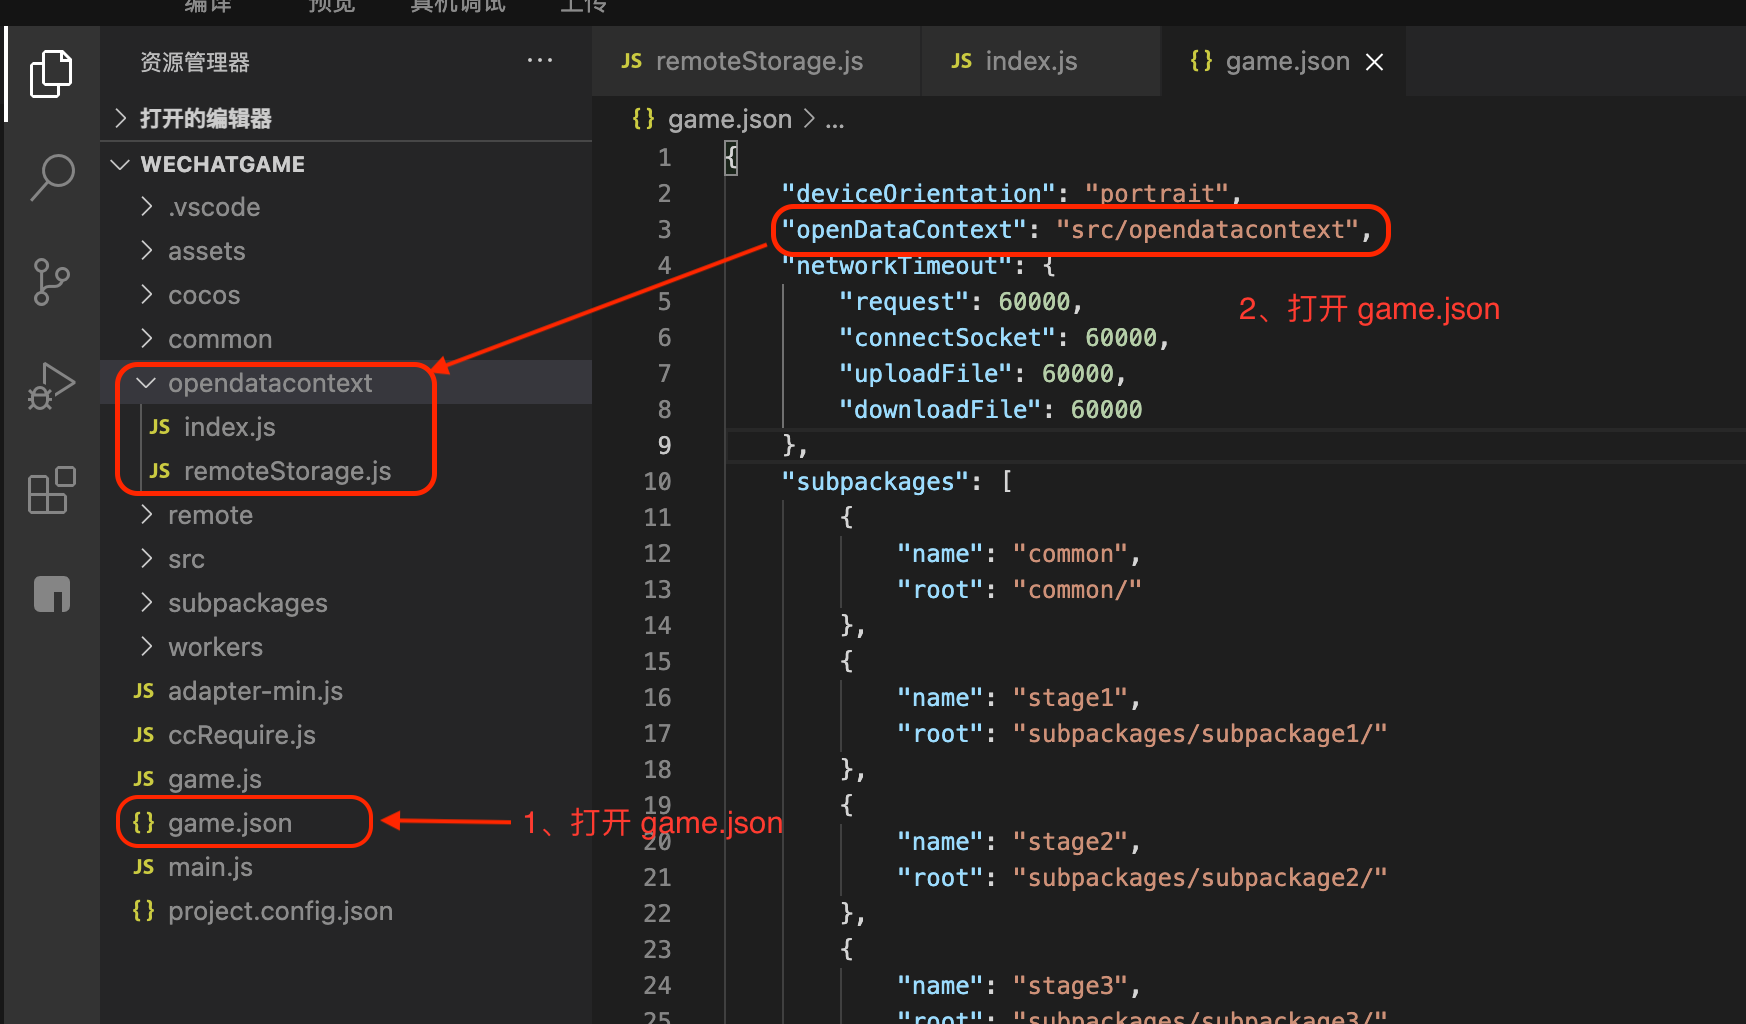Expand the 打开的编辑器 section

point(346,119)
